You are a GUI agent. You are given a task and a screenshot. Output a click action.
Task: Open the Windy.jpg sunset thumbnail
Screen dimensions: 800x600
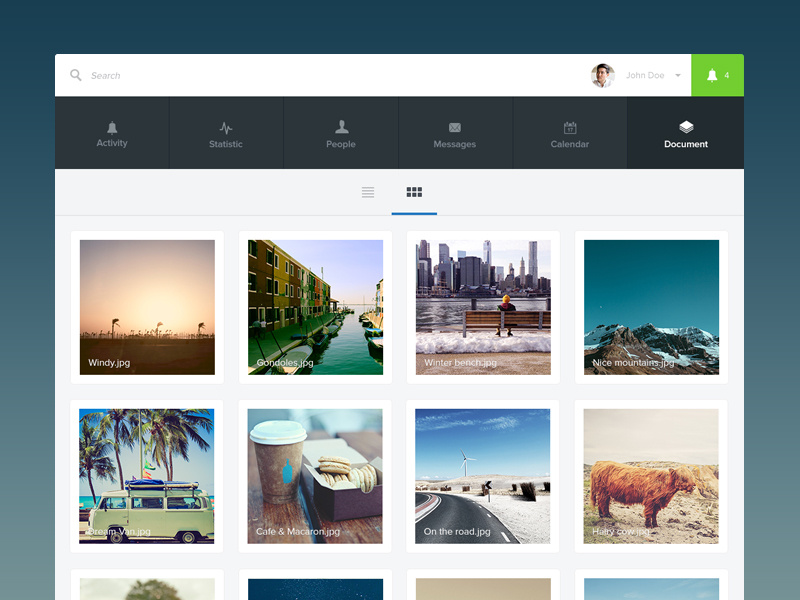[147, 307]
